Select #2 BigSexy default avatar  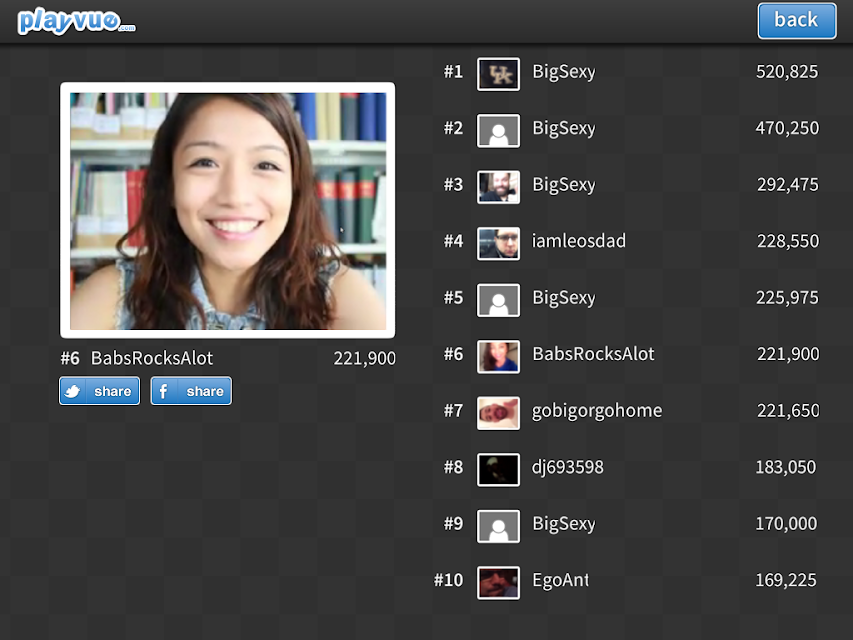[x=498, y=131]
